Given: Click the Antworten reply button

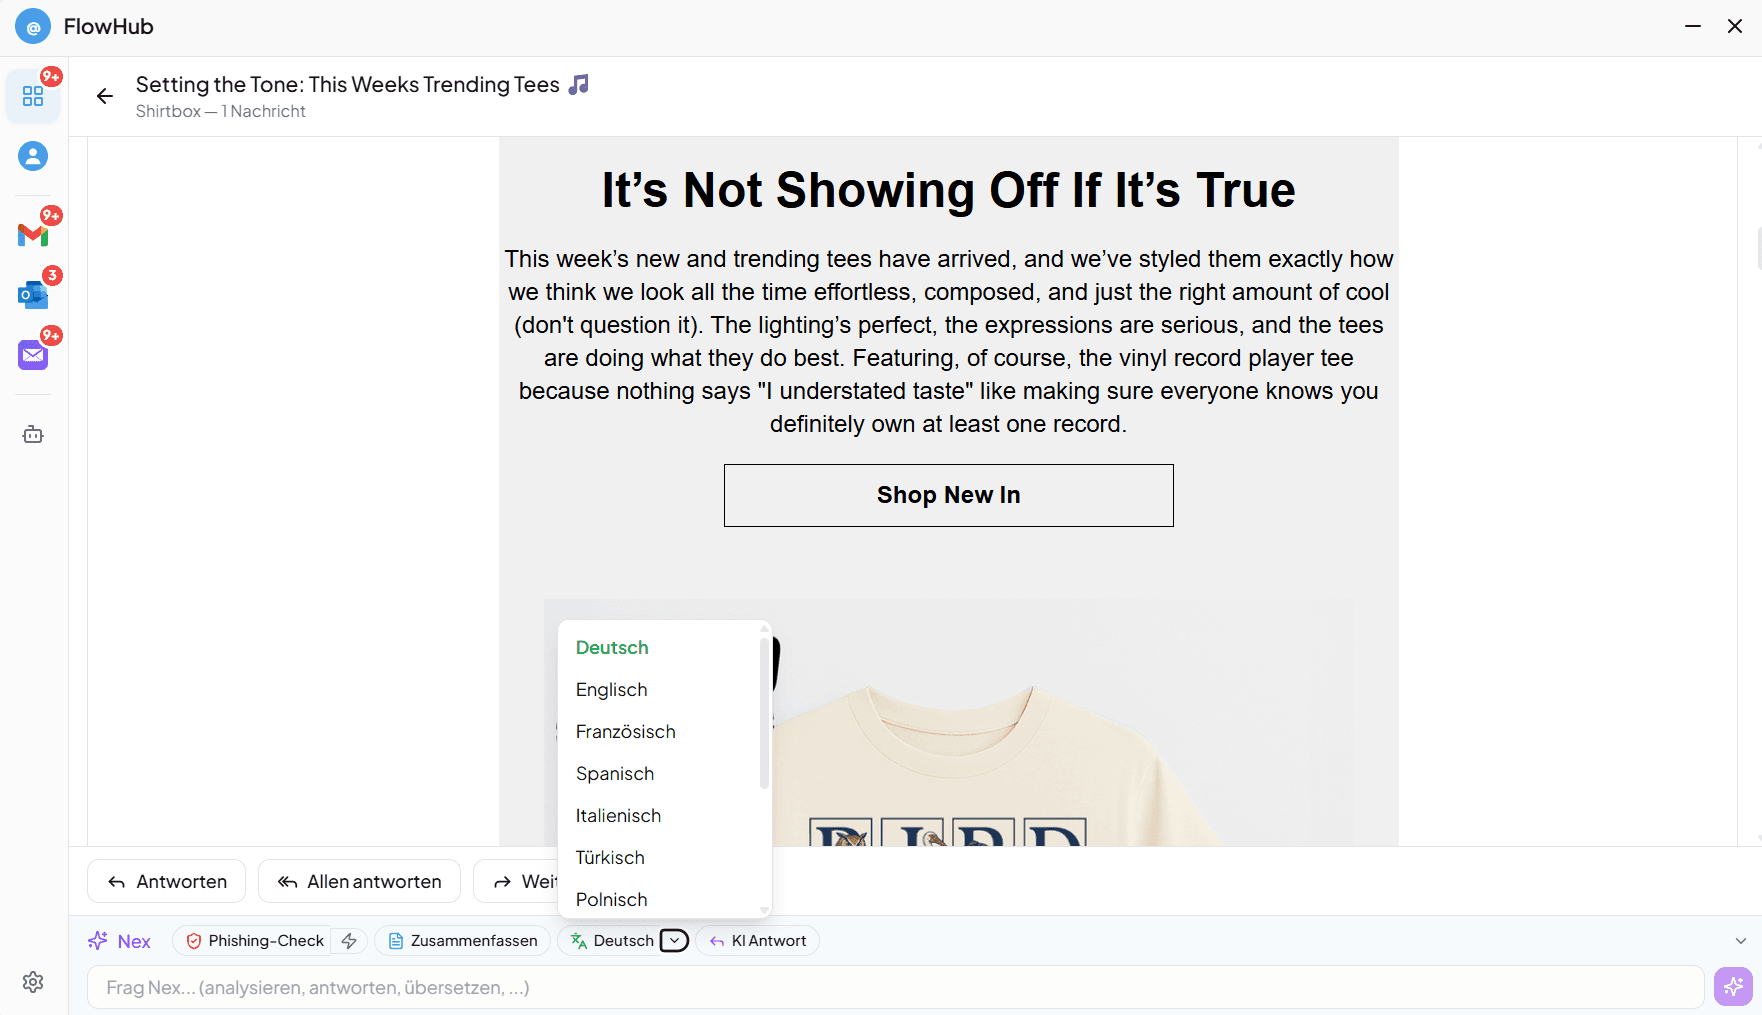Looking at the screenshot, I should [167, 881].
